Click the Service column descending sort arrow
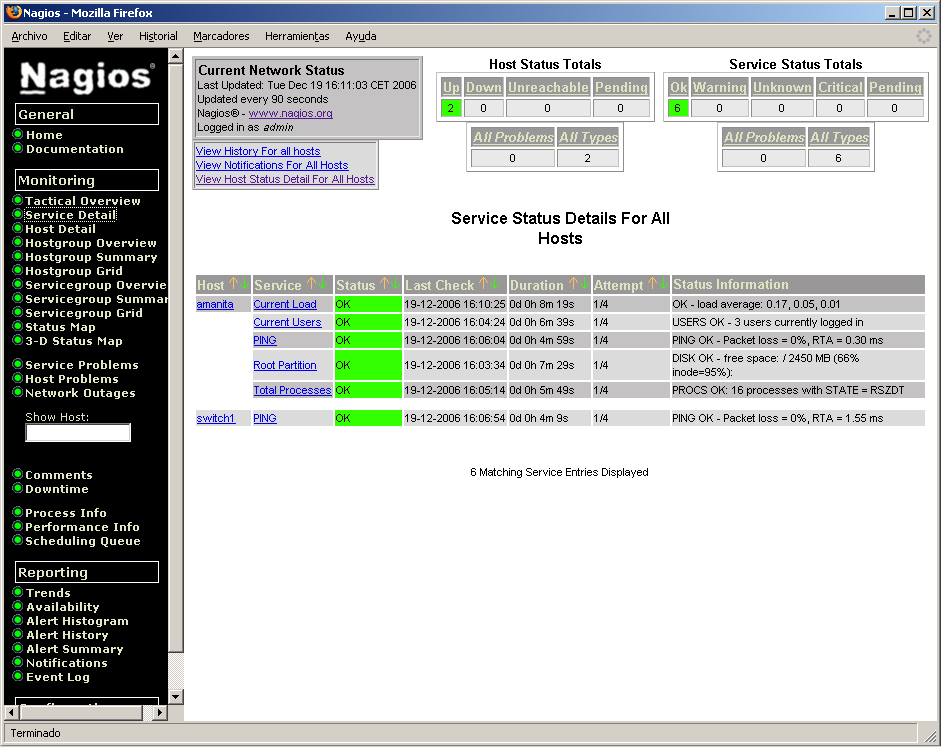941x747 pixels. pos(322,283)
